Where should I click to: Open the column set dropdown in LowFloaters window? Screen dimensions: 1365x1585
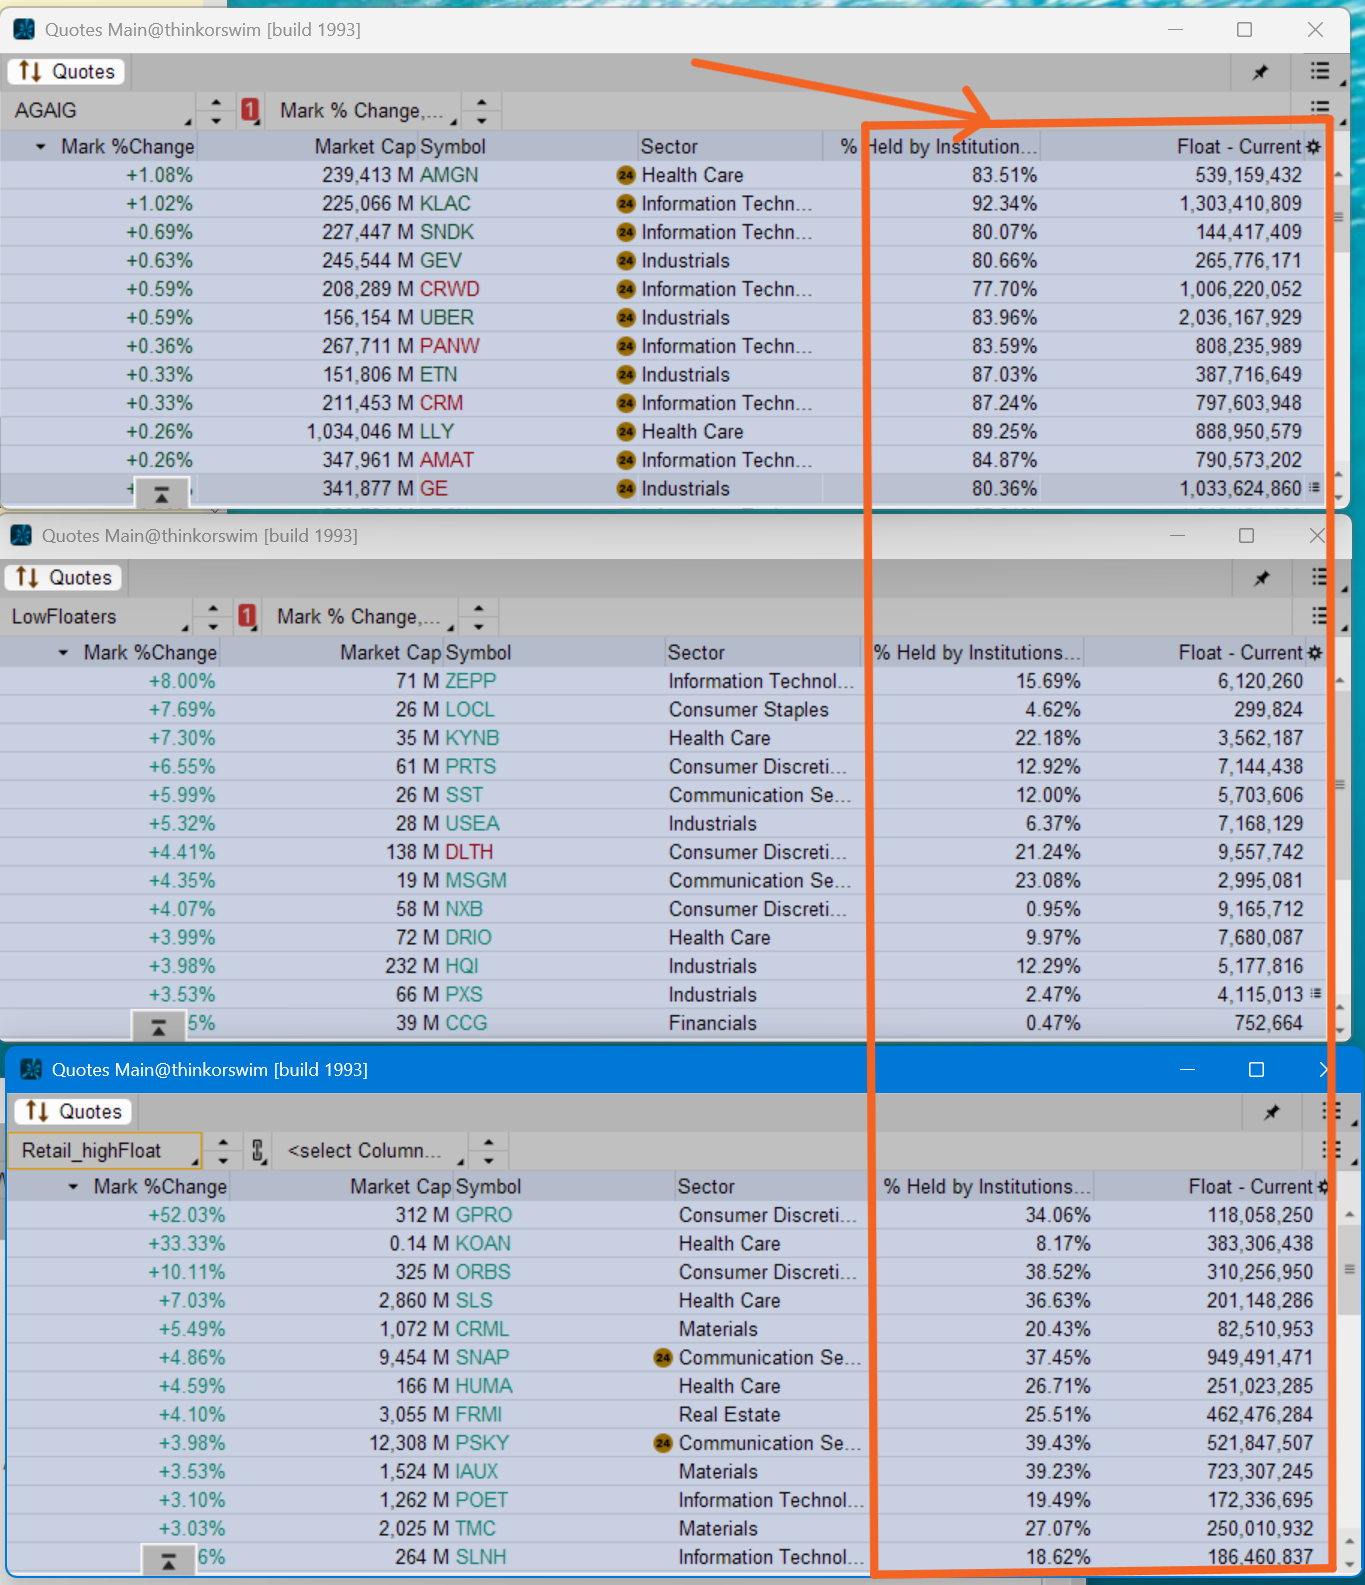364,616
